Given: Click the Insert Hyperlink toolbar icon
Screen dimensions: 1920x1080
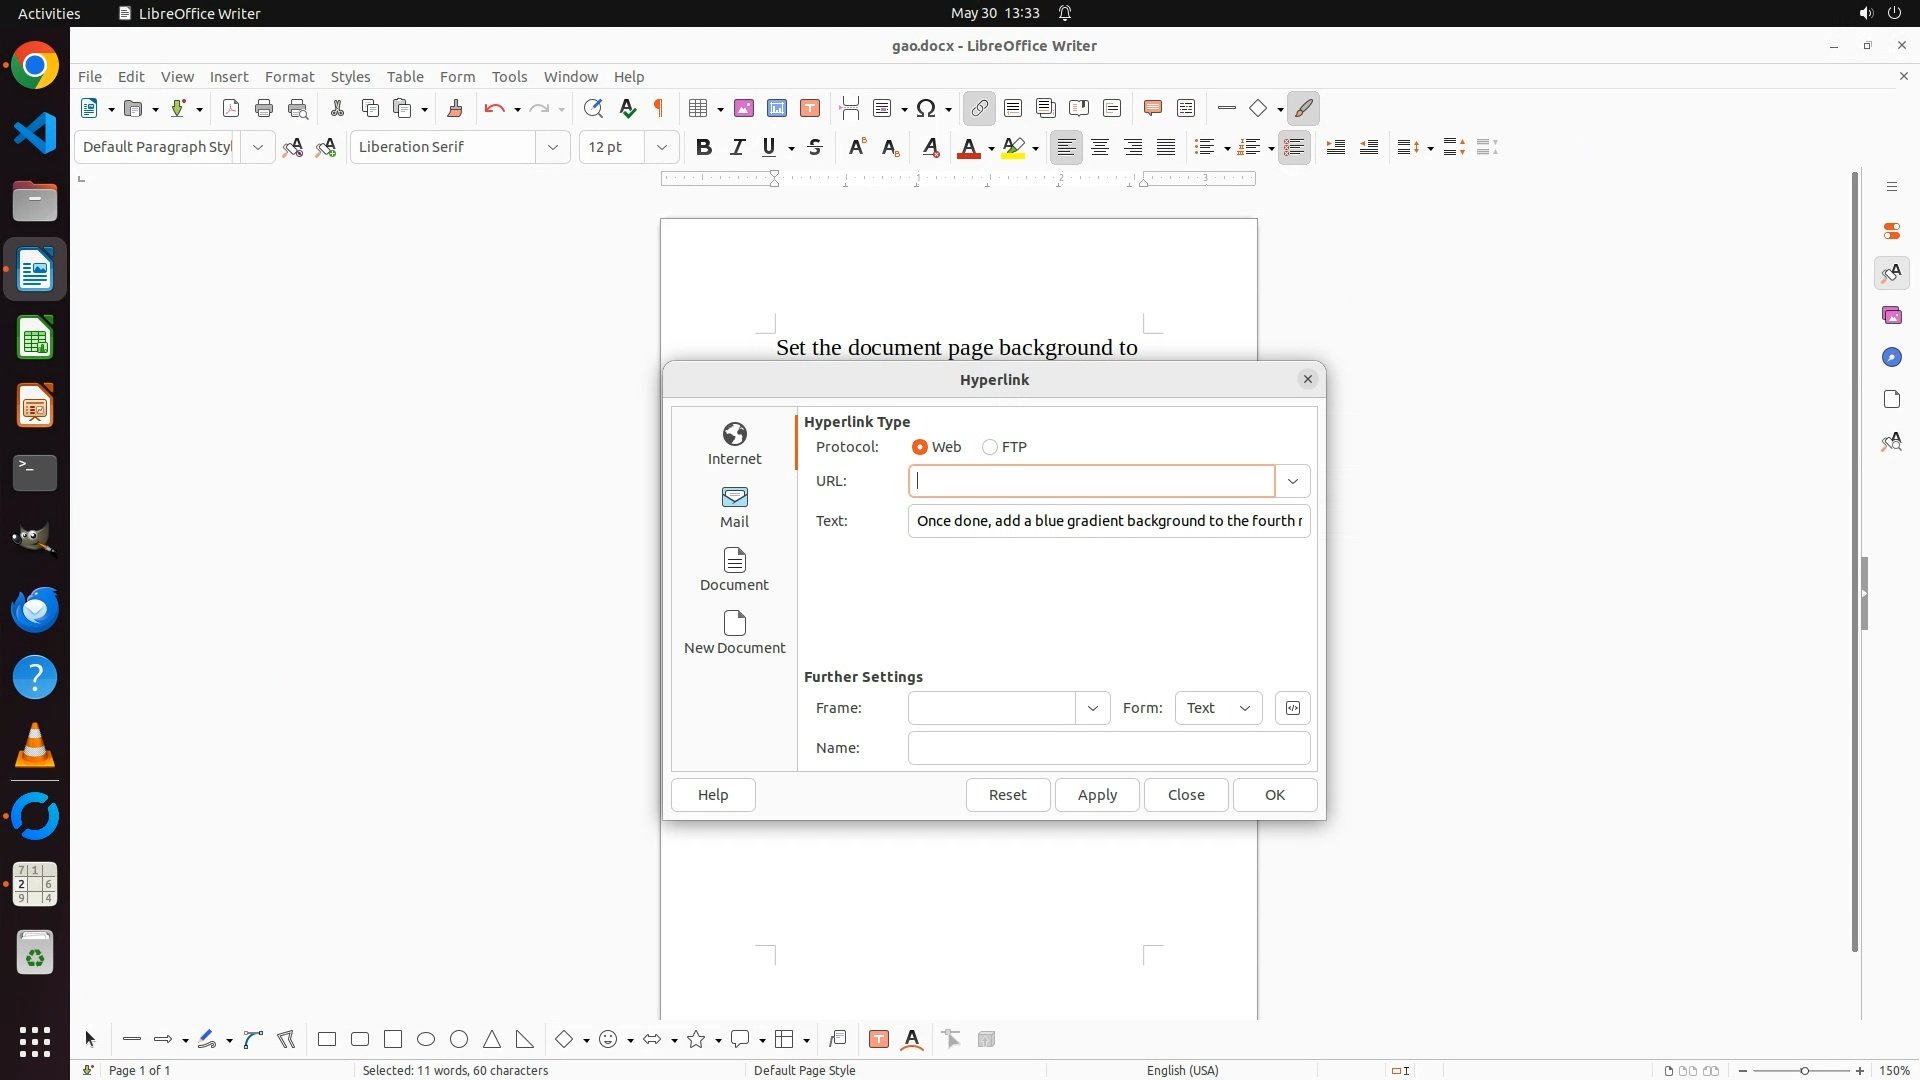Looking at the screenshot, I should click(979, 108).
